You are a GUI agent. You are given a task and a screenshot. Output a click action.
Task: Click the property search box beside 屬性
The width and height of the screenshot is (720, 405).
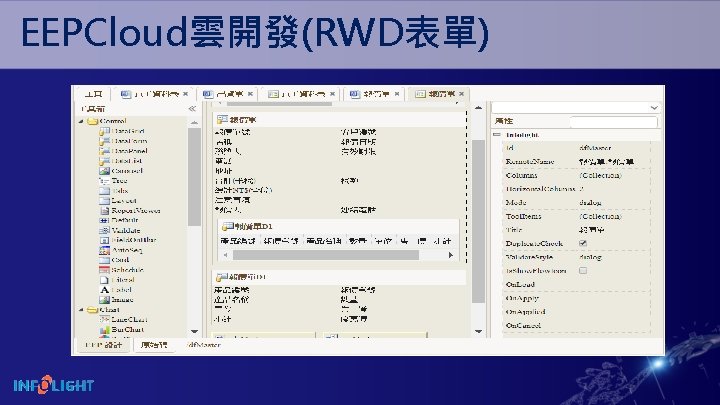pos(613,121)
